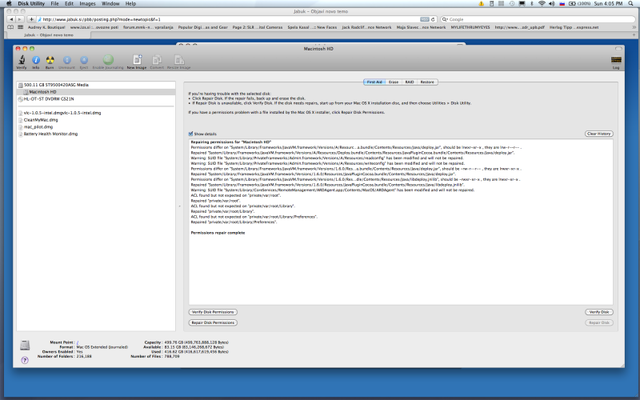
Task: Click the Clear History button
Action: click(x=599, y=134)
